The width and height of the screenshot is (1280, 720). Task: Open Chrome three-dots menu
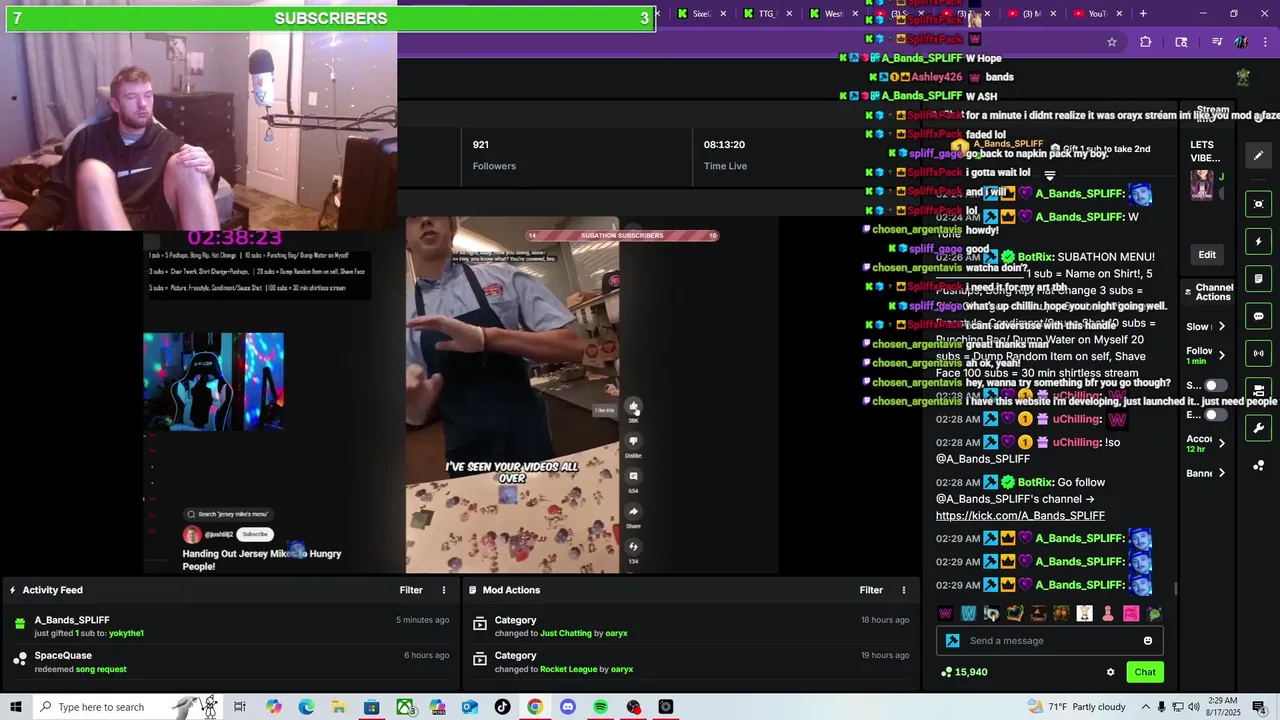[1263, 42]
